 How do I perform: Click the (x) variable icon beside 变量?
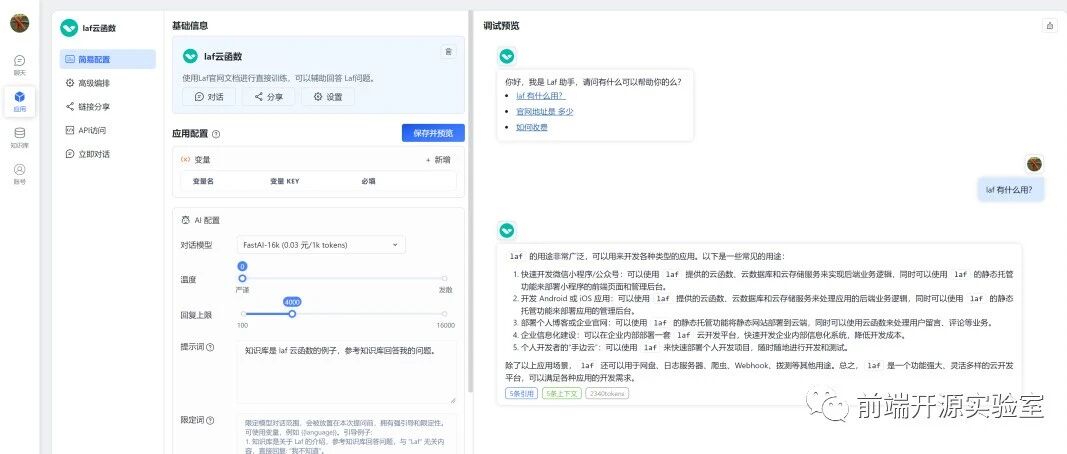point(185,159)
